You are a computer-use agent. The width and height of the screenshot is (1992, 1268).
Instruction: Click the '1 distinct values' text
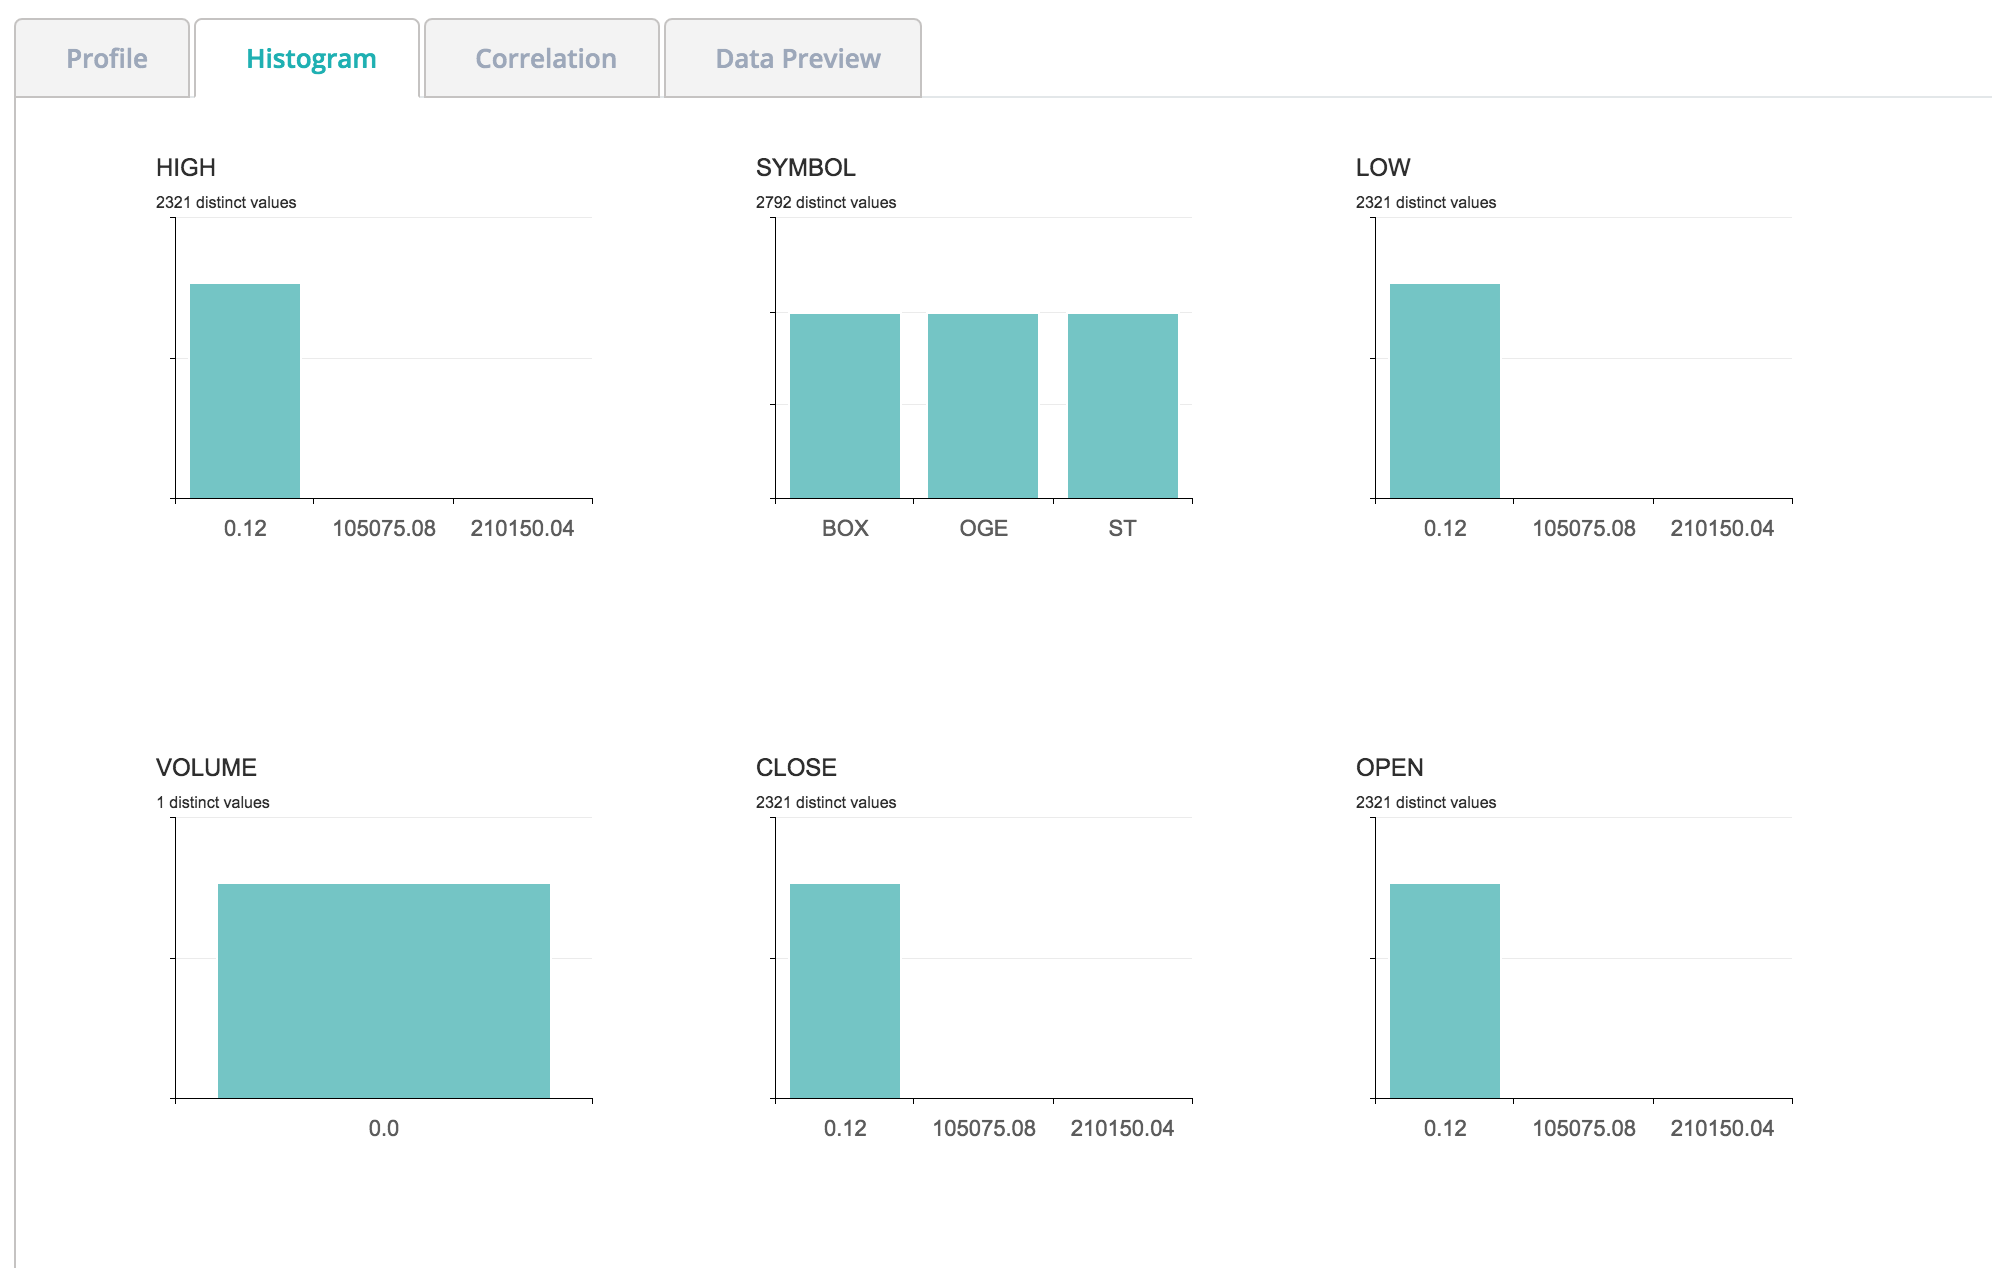[213, 802]
